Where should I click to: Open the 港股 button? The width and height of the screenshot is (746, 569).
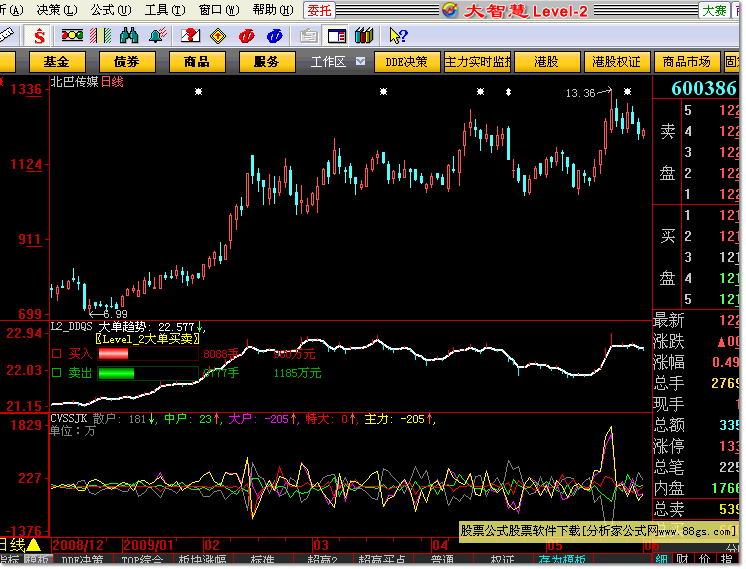pos(547,62)
